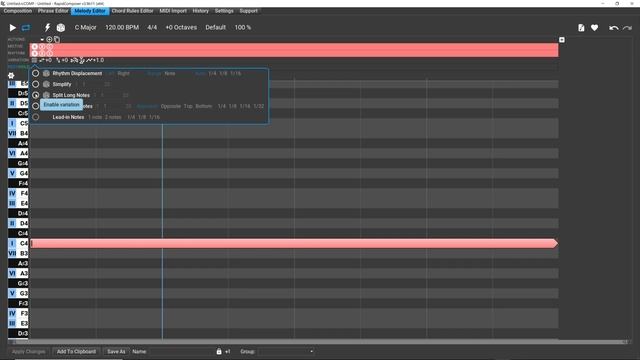The width and height of the screenshot is (640, 360).
Task: Click the dice icon beside Simplify
Action: coord(46,84)
